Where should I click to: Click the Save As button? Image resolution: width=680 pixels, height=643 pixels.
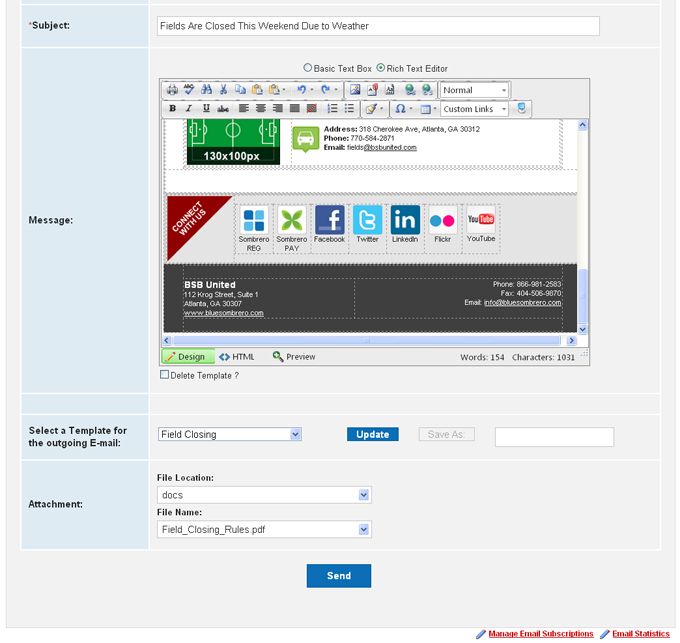446,434
